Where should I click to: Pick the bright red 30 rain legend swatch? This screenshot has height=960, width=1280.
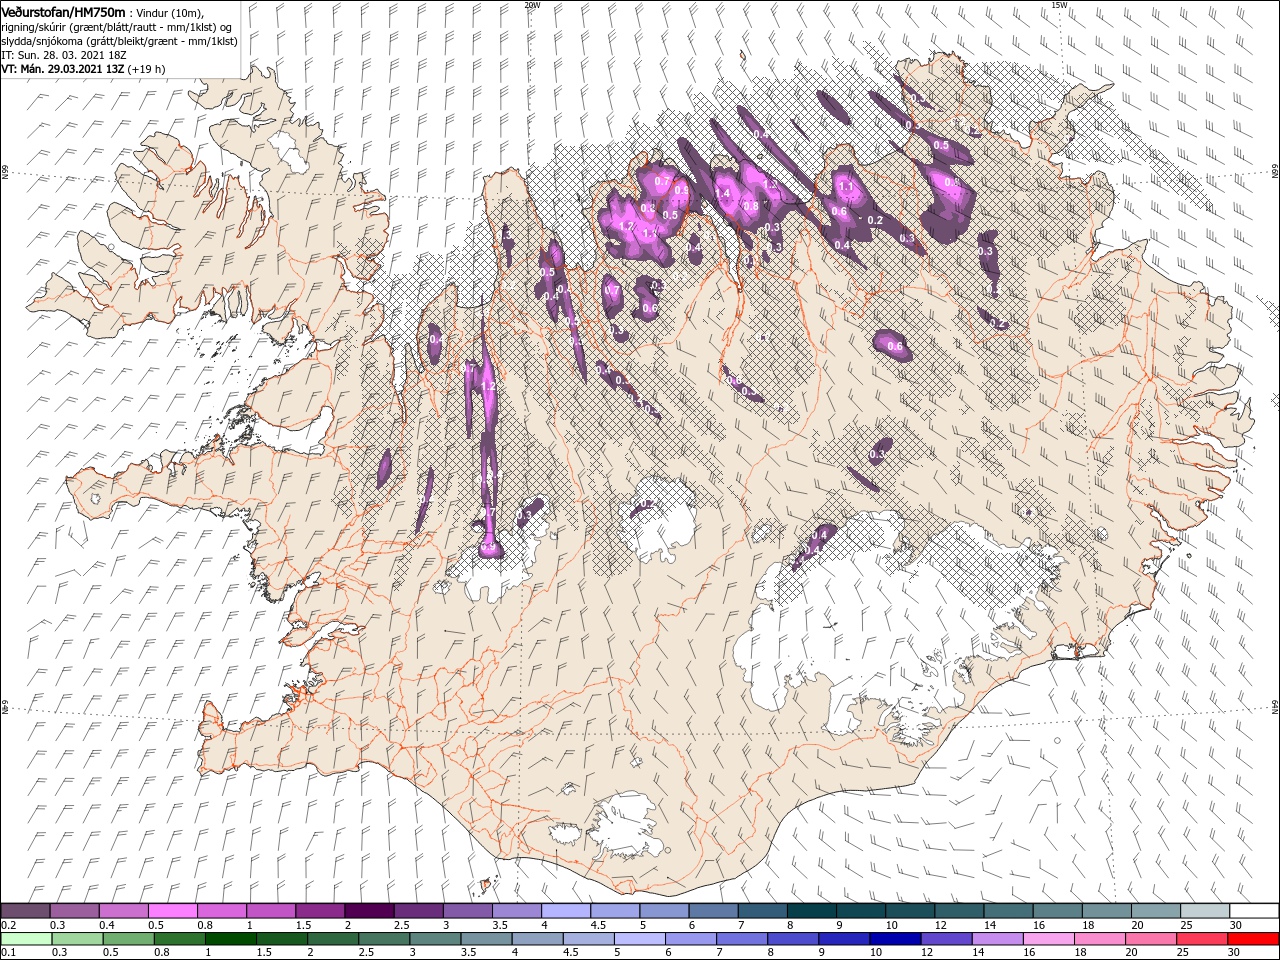tap(1252, 939)
